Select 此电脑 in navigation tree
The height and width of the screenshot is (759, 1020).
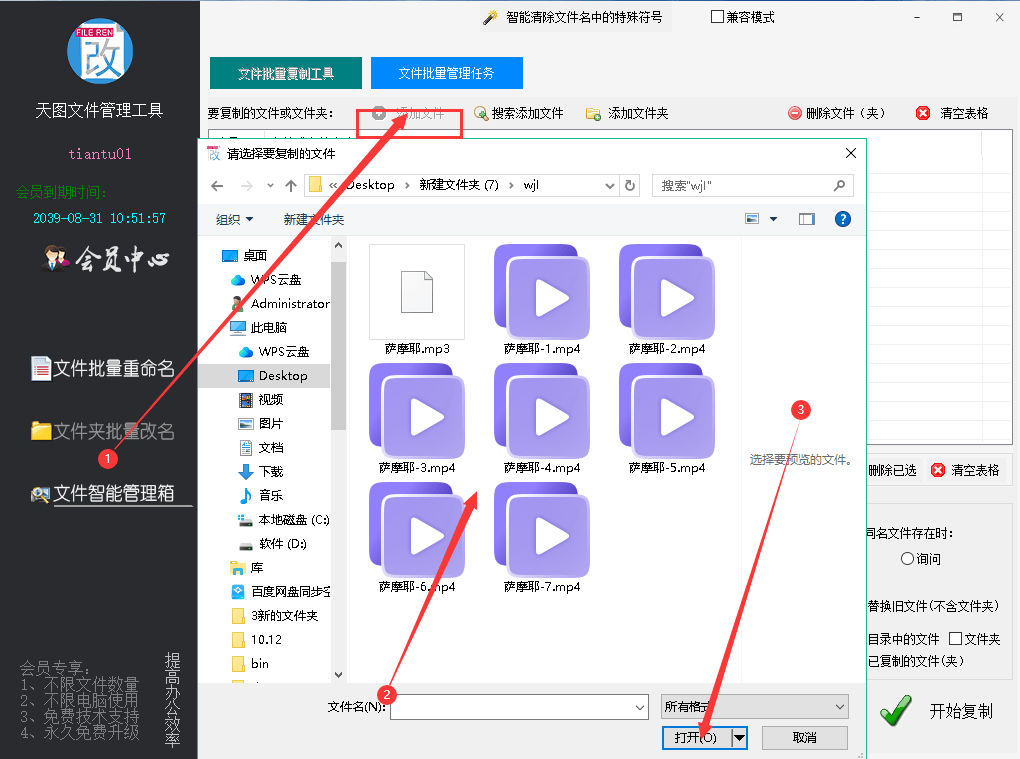point(258,328)
